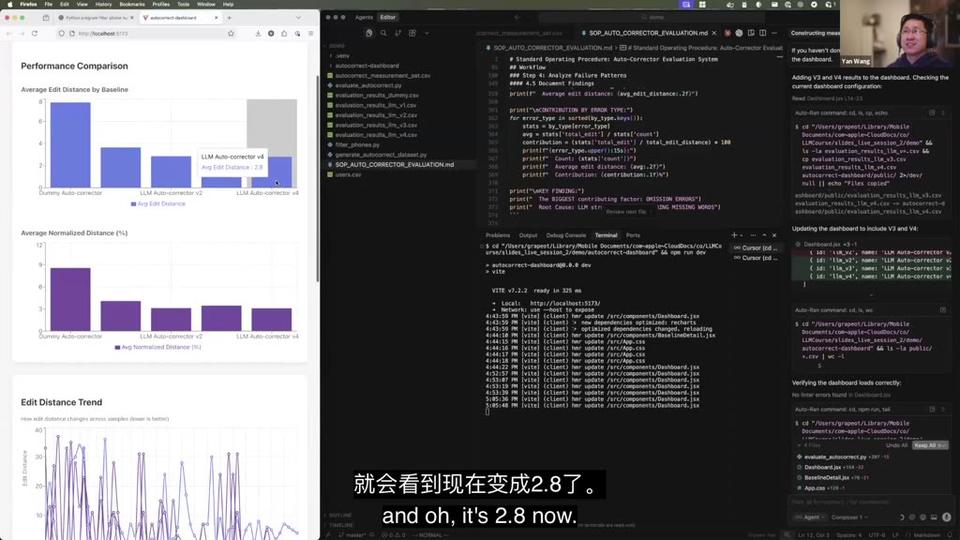Close the terminal panel with the X icon
The width and height of the screenshot is (960, 540).
point(774,235)
